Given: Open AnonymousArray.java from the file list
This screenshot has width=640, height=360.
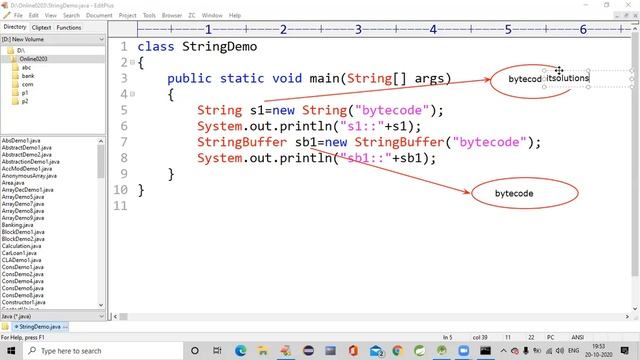Looking at the screenshot, I should pos(29,176).
